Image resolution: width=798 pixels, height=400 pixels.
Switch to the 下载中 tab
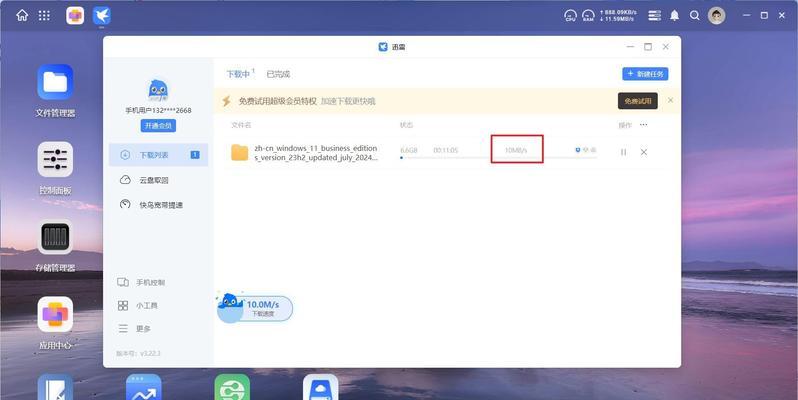240,74
